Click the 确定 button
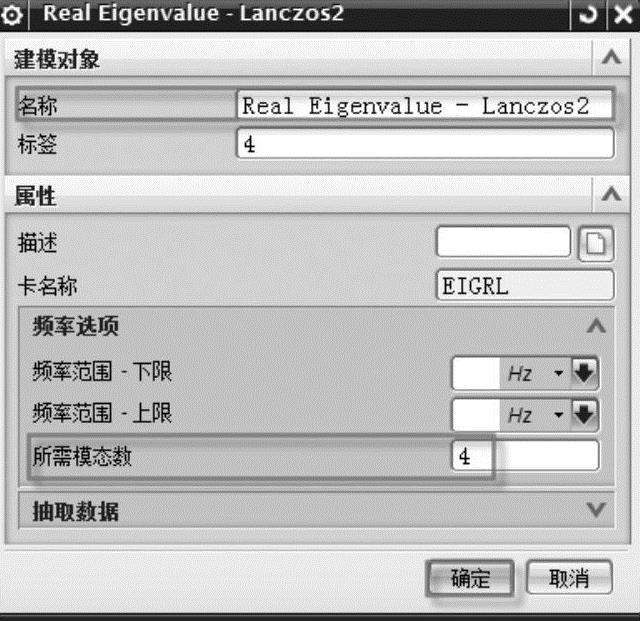Image resolution: width=640 pixels, height=621 pixels. click(470, 578)
